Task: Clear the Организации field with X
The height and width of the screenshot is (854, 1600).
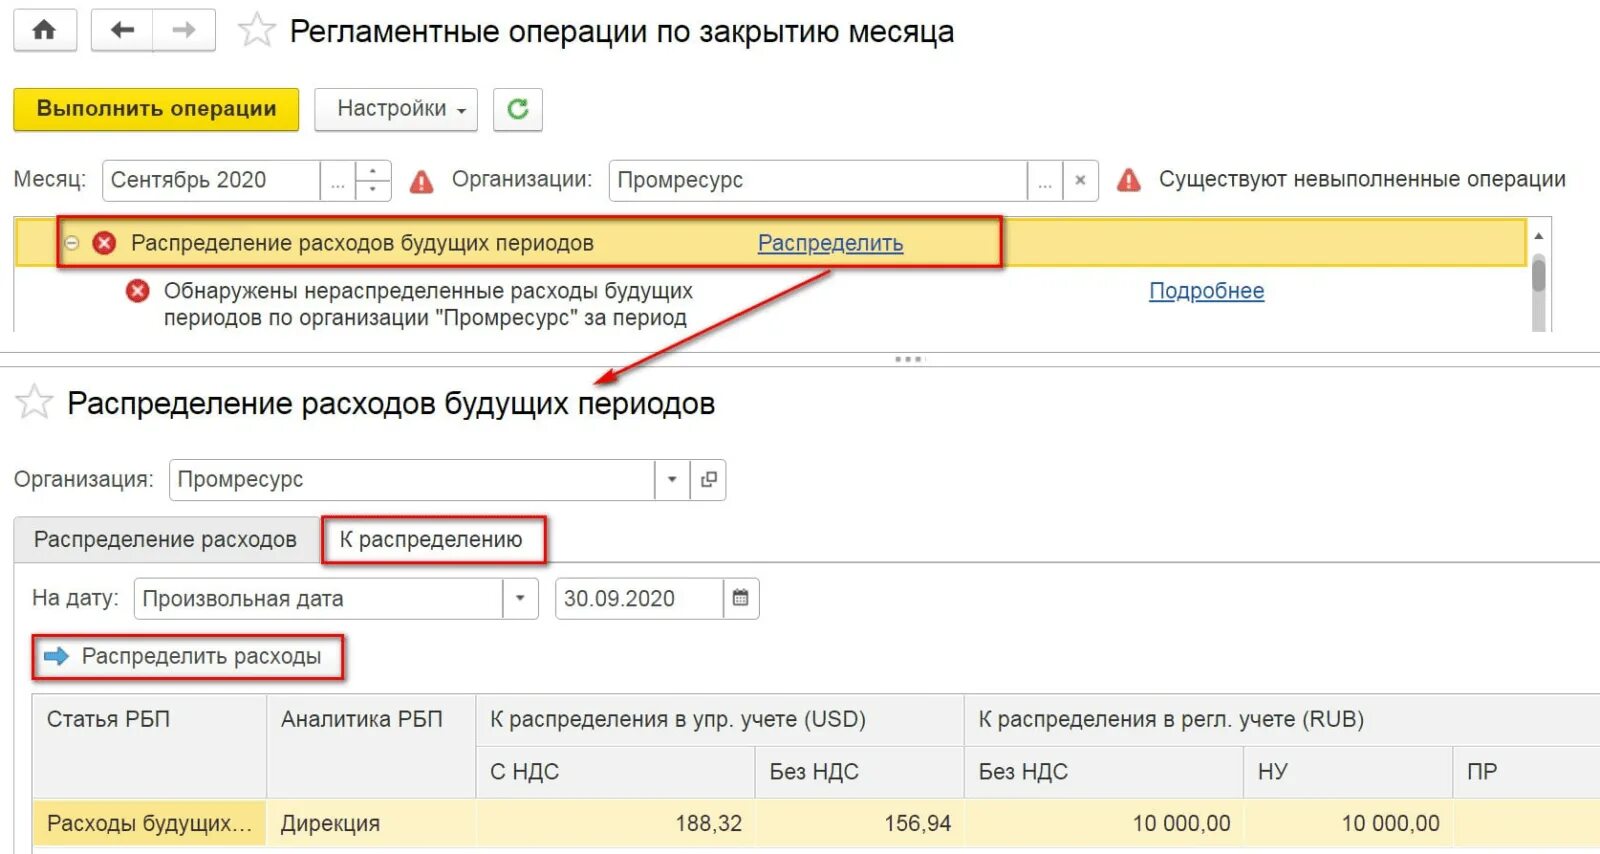Action: [x=1080, y=181]
